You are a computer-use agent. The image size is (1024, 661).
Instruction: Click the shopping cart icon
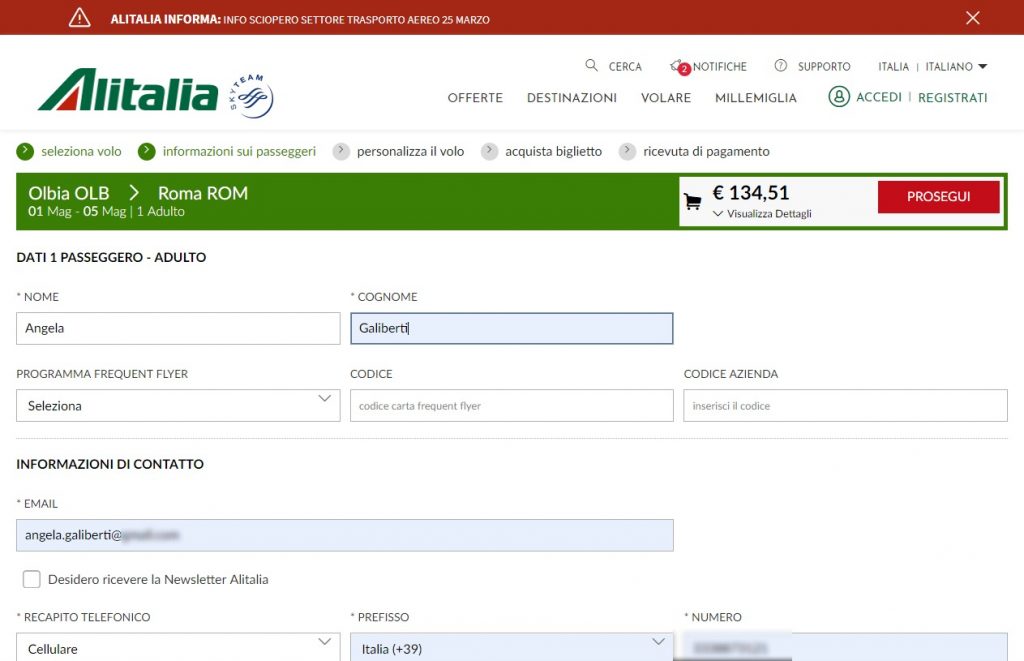pos(693,201)
